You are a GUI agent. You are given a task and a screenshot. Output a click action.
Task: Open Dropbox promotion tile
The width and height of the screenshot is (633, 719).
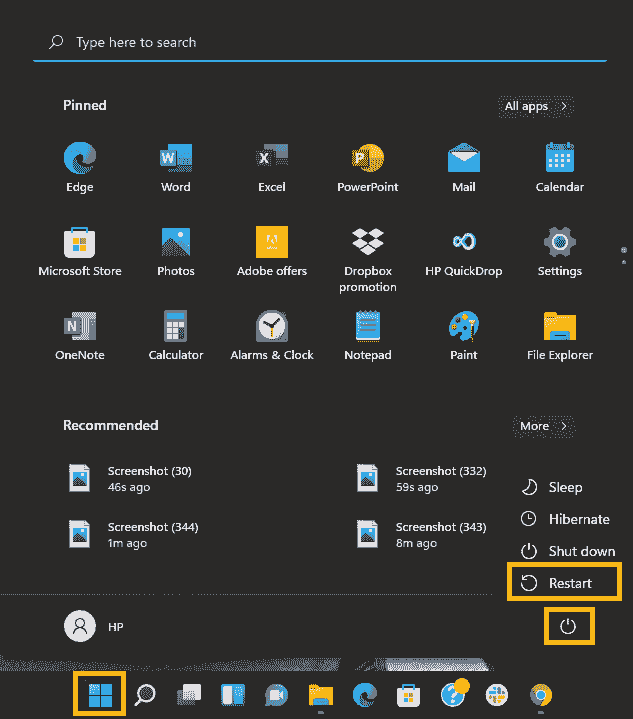[x=368, y=244]
